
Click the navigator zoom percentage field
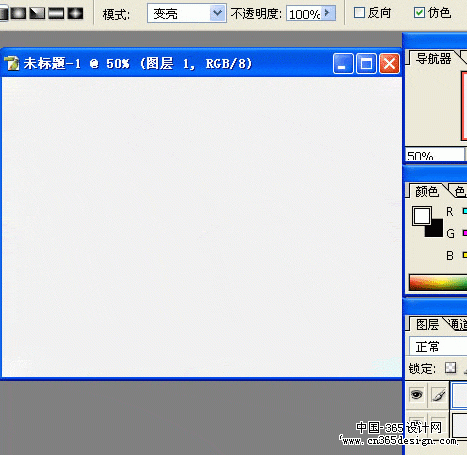pos(435,155)
